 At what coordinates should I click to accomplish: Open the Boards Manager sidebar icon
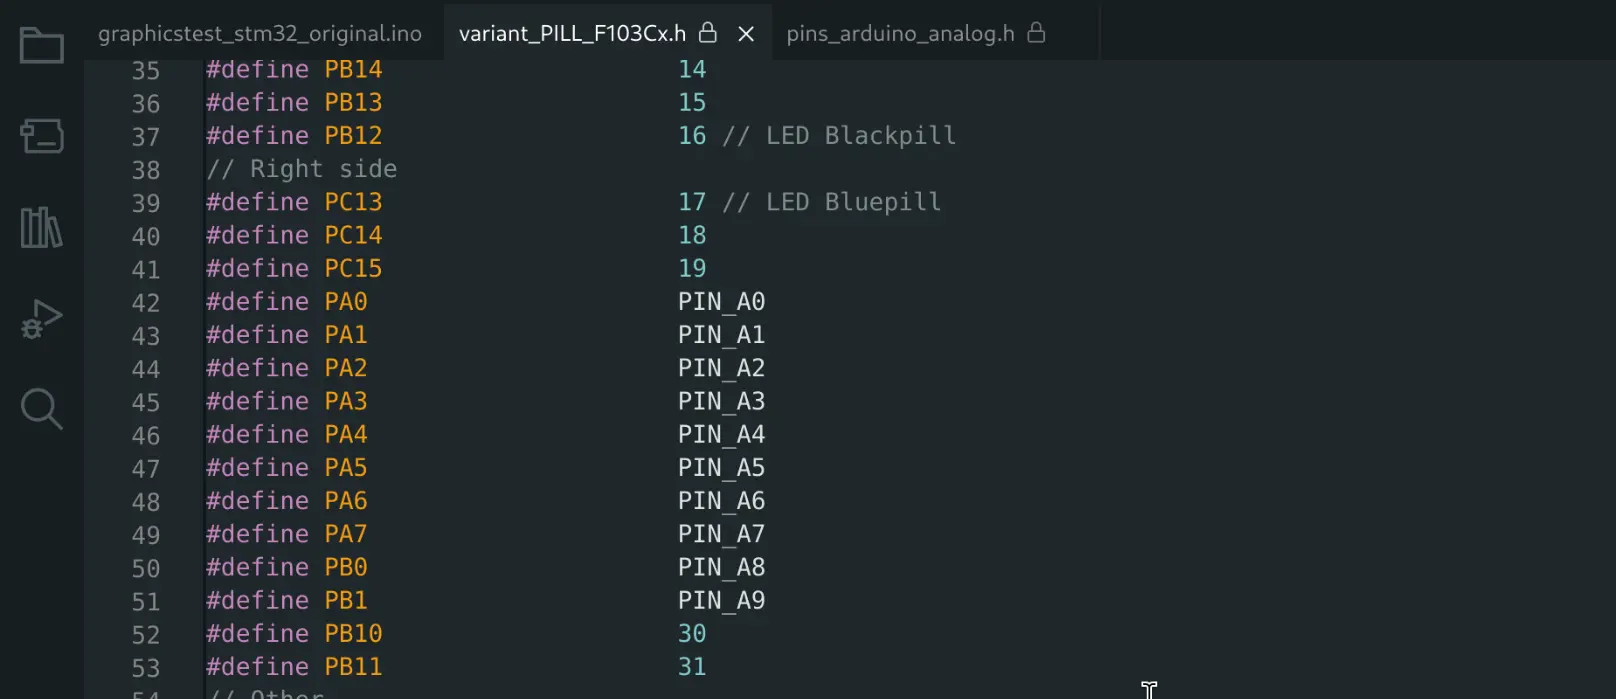click(x=42, y=136)
